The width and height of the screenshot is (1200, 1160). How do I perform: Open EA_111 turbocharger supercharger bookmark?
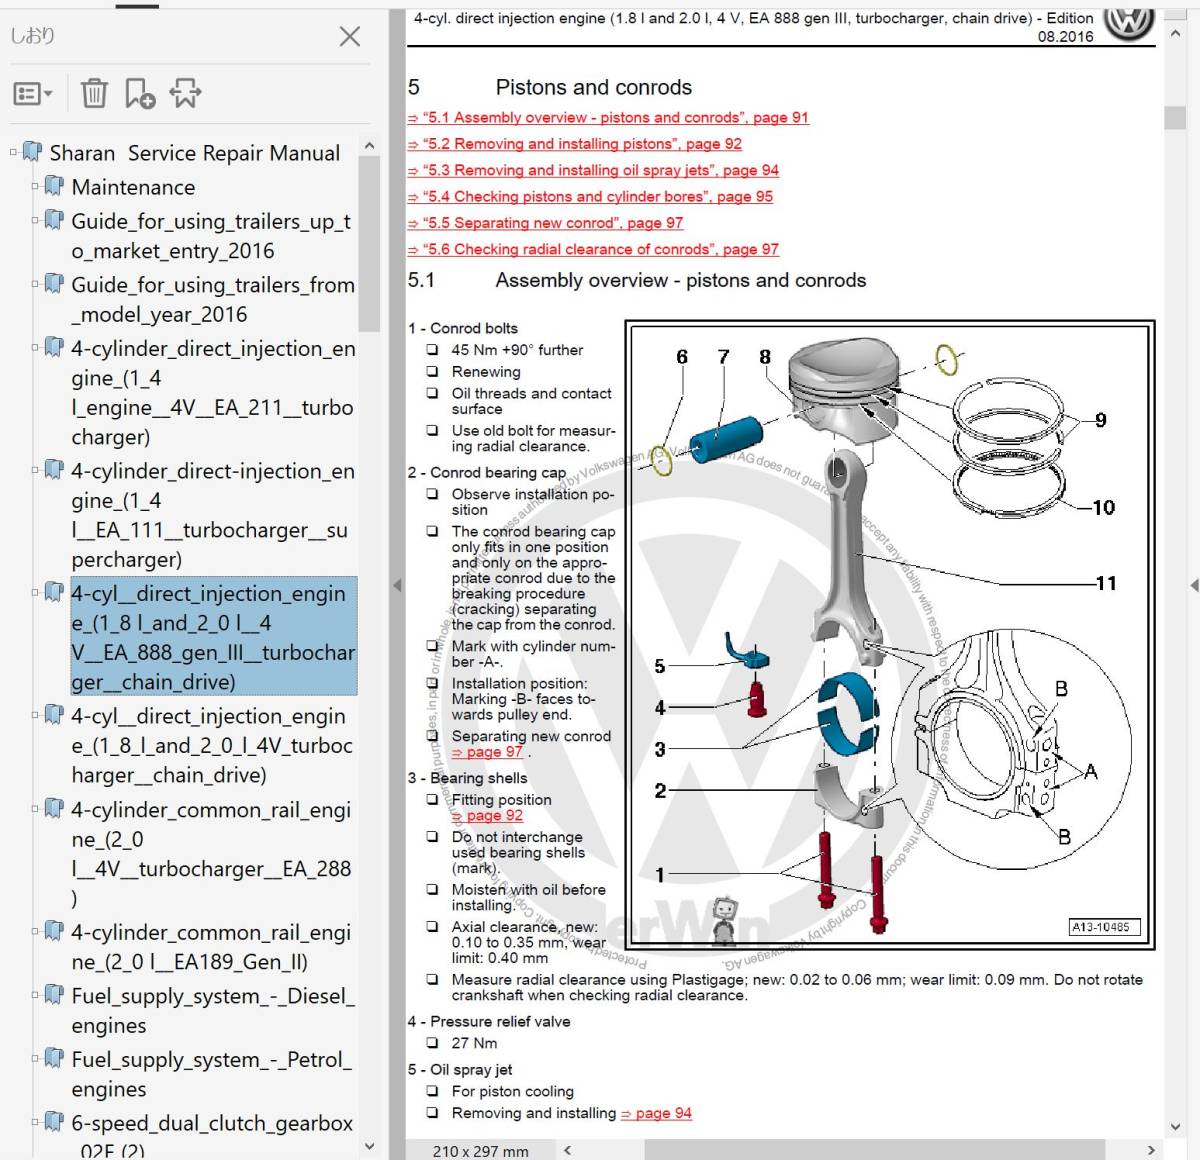tap(213, 515)
